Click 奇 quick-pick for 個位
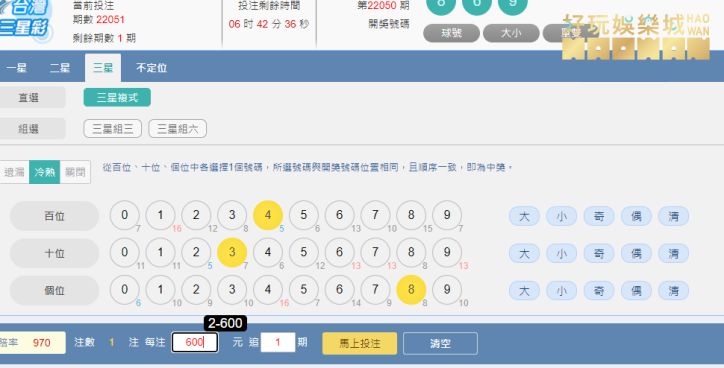Screen dimensions: 724x368 tap(599, 291)
